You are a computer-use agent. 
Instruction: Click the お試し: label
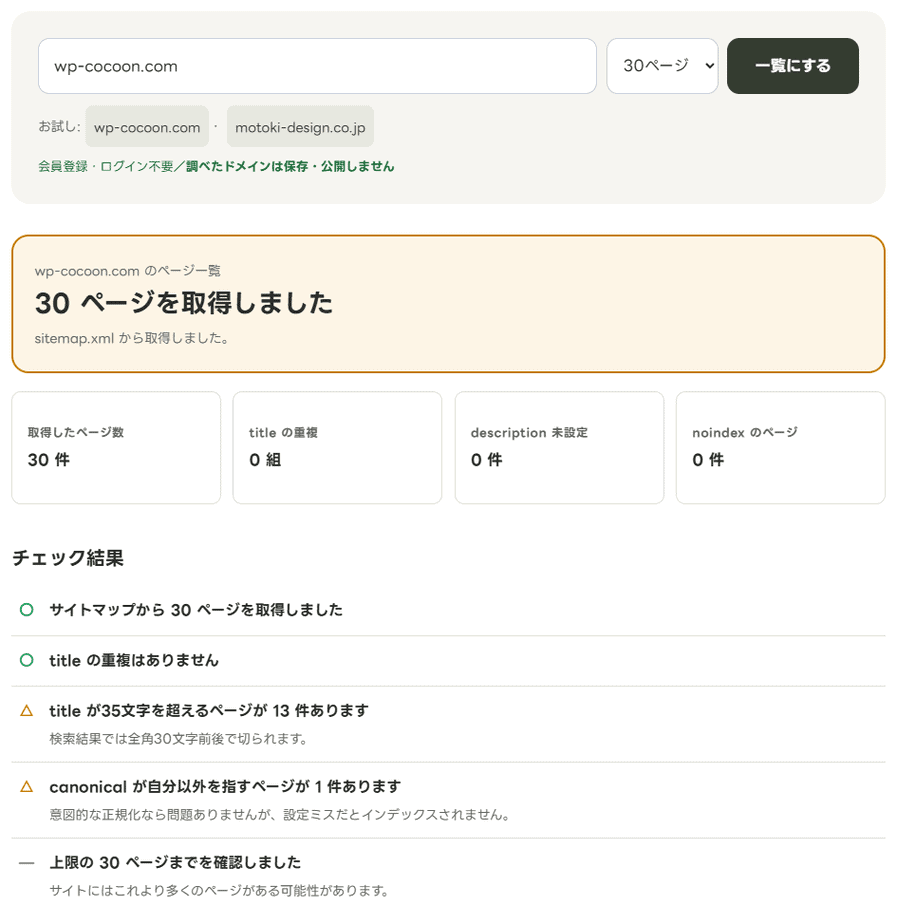tap(60, 126)
